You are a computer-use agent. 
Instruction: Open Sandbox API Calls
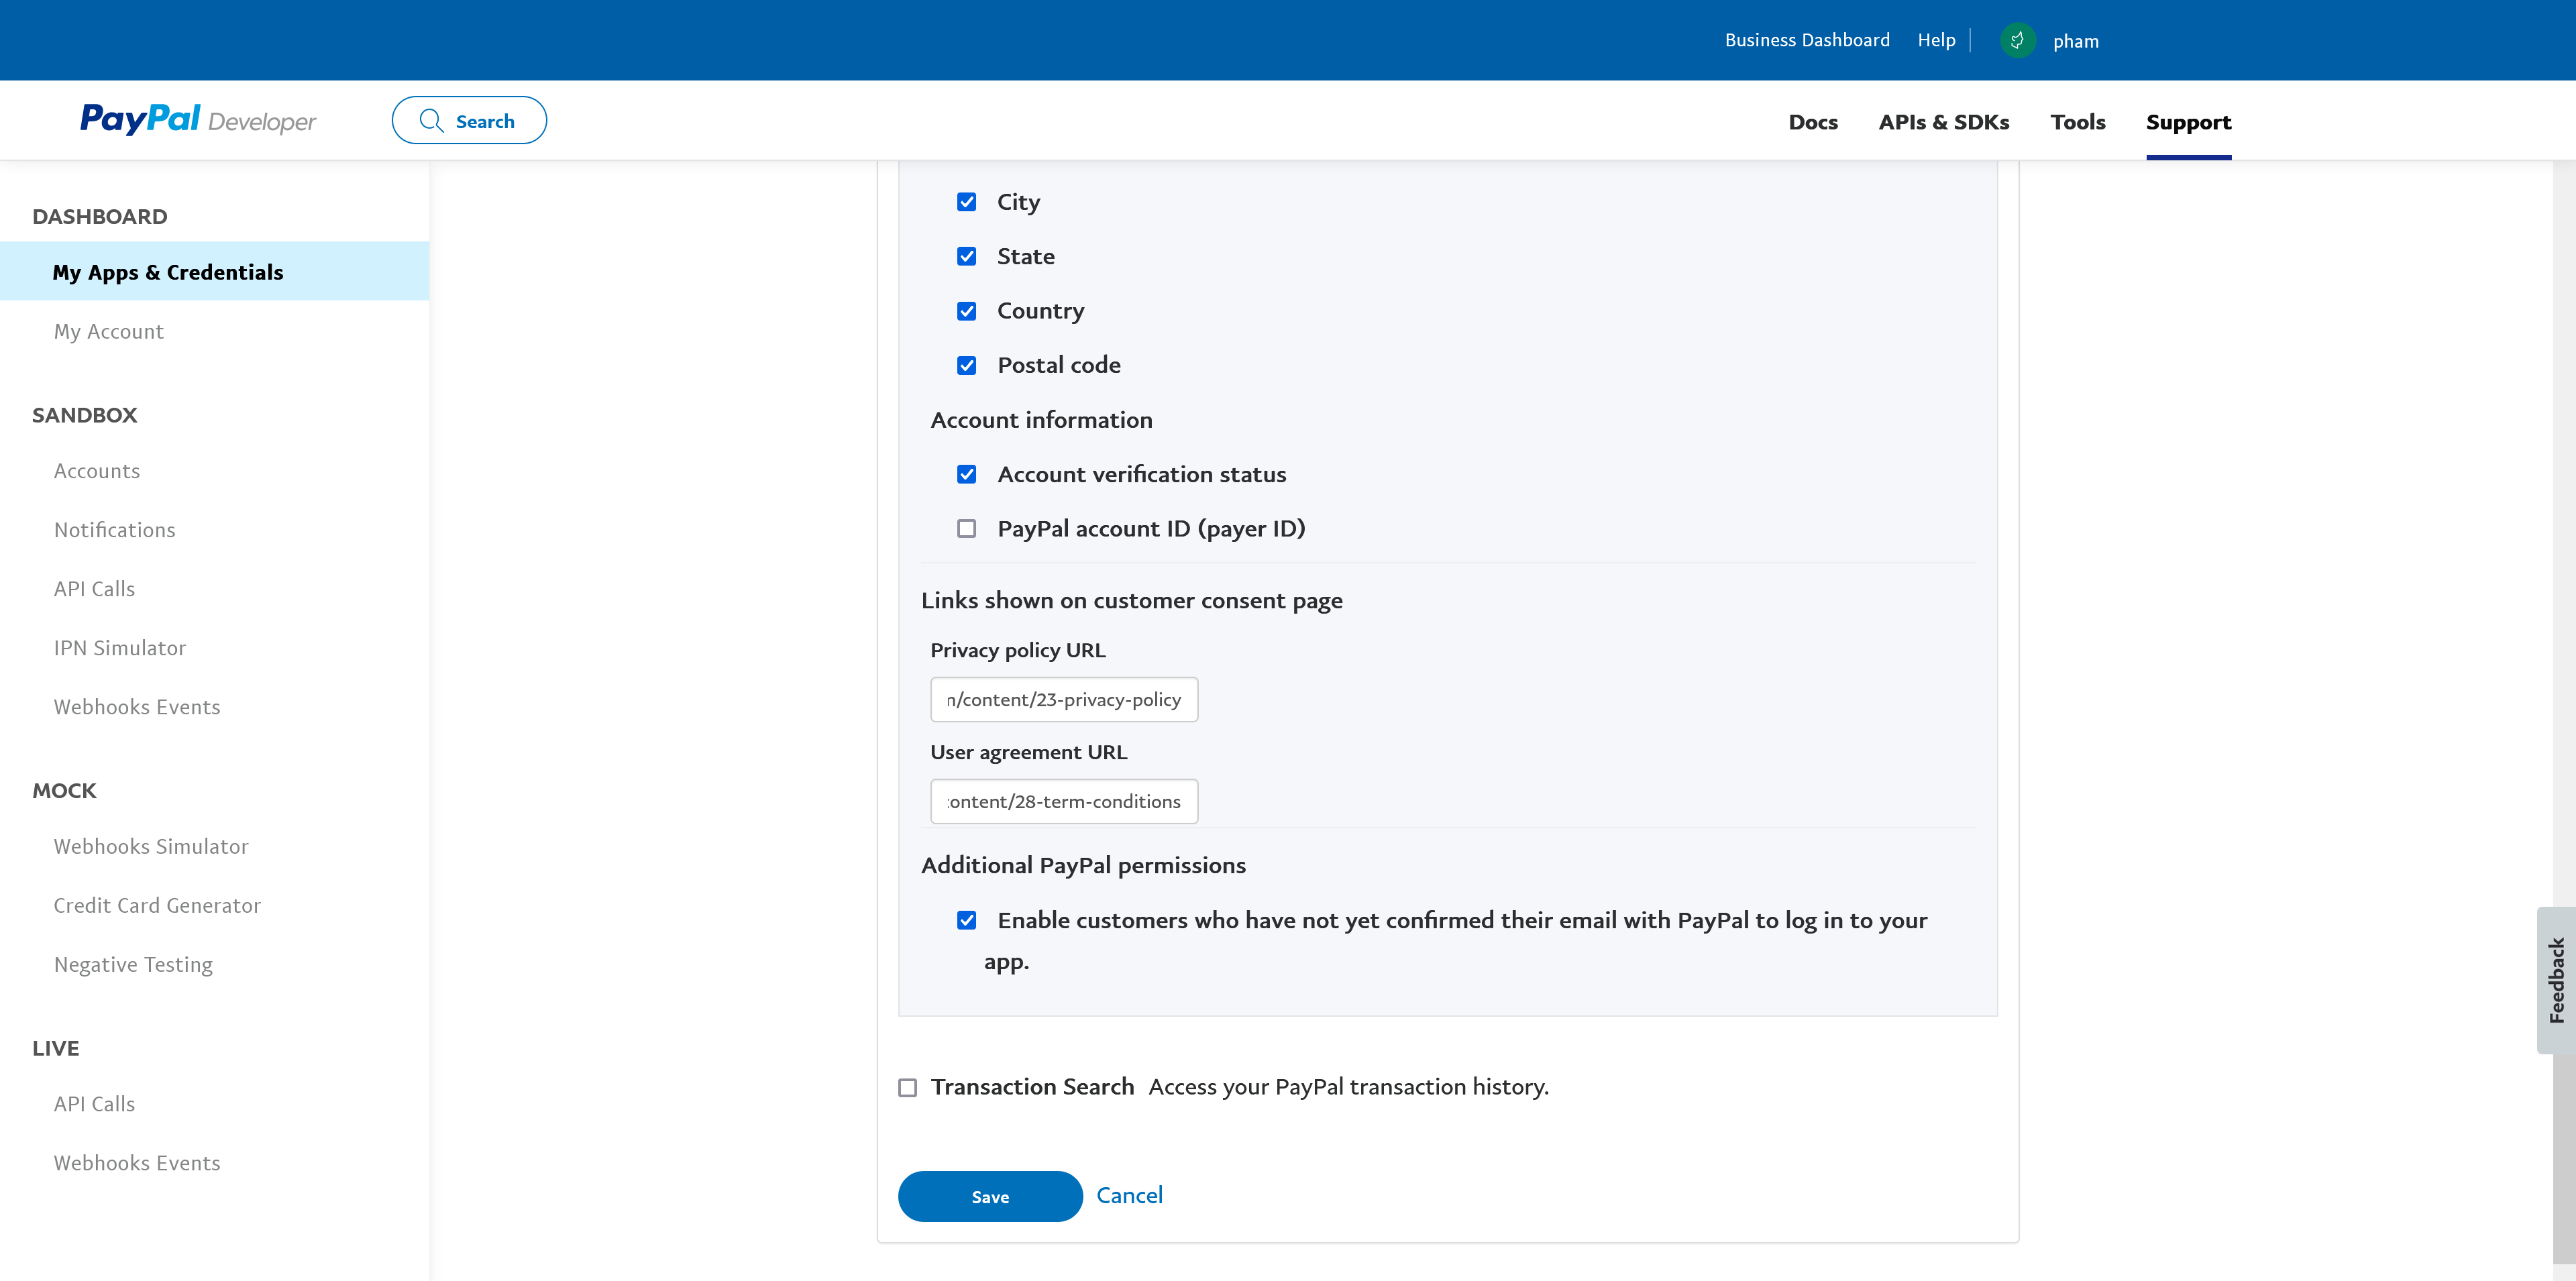[x=94, y=589]
